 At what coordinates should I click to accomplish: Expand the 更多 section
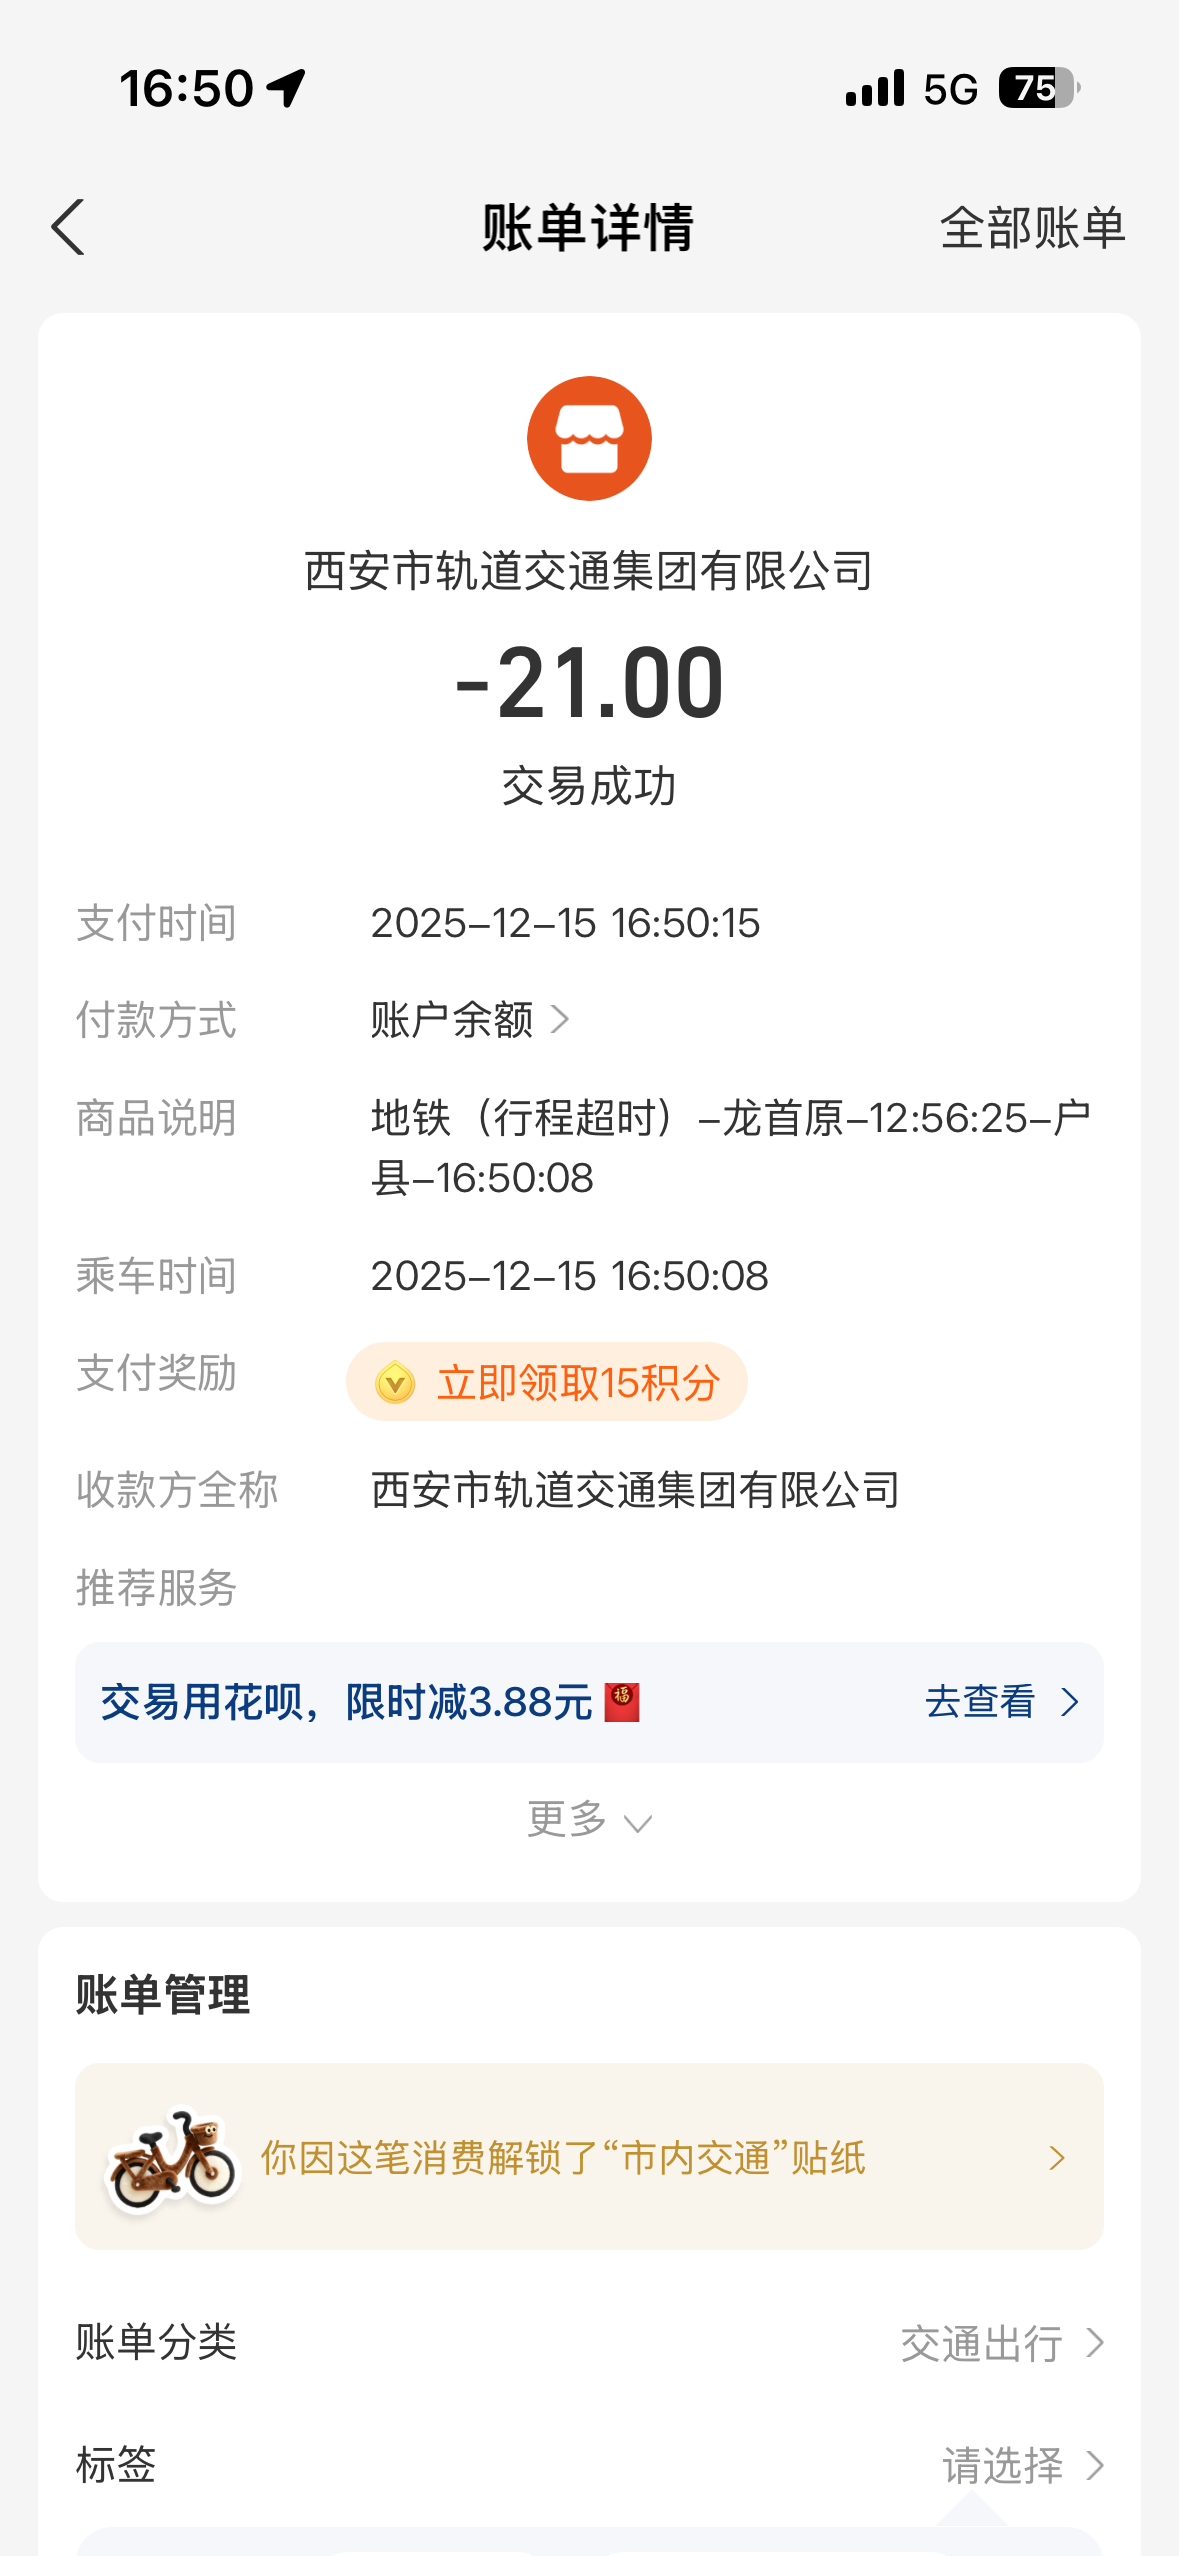589,1819
